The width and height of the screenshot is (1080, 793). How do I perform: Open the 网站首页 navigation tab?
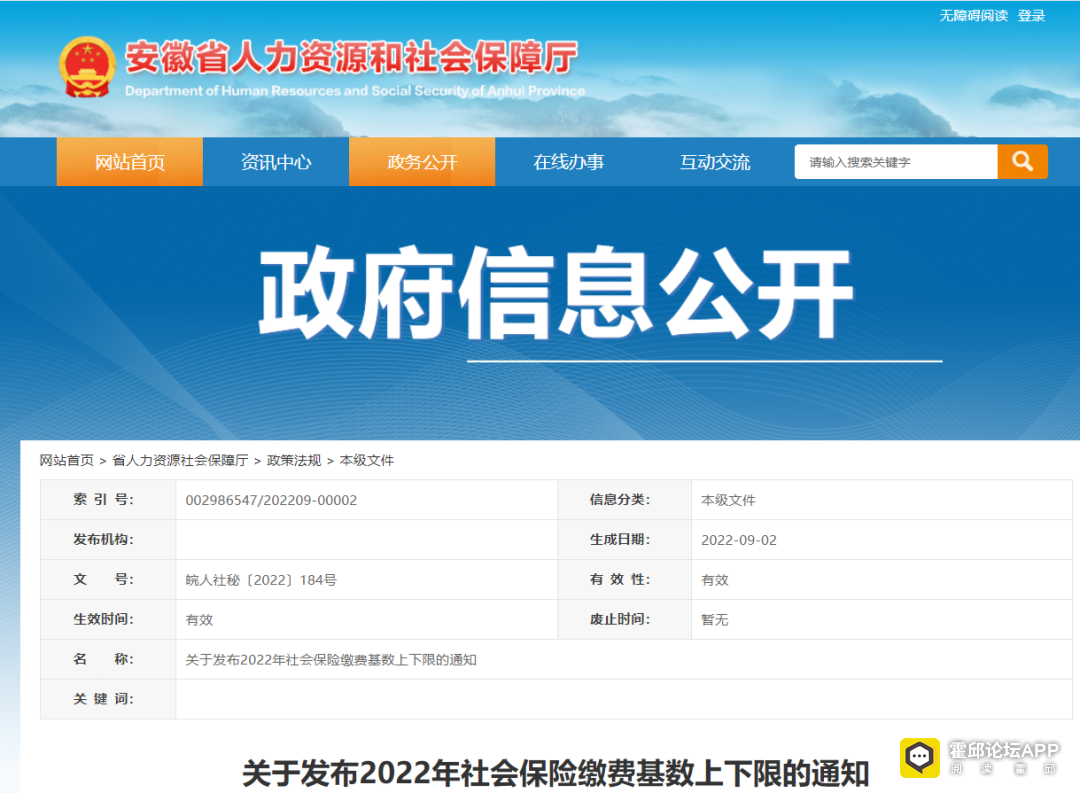point(129,162)
